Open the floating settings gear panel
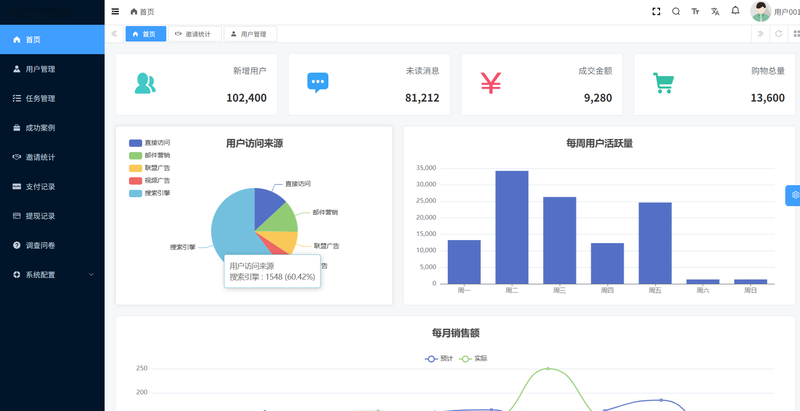The height and width of the screenshot is (411, 800). [793, 195]
